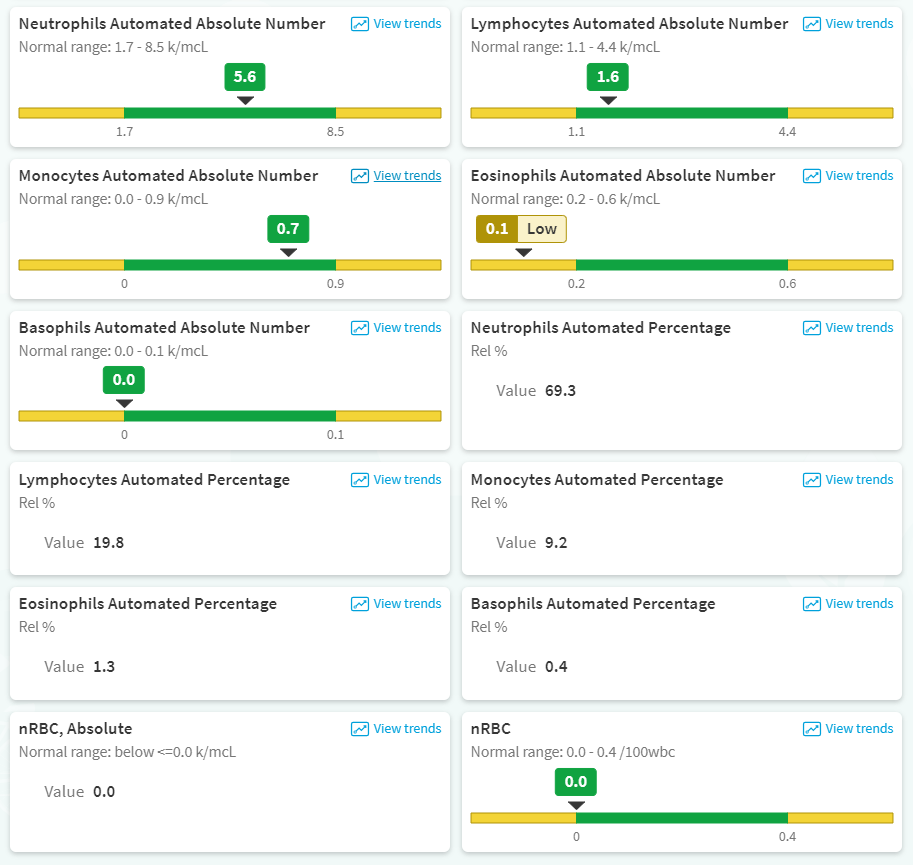Click the Neutrophils Automated Percentage value 69.3
Image resolution: width=913 pixels, height=865 pixels.
[560, 391]
